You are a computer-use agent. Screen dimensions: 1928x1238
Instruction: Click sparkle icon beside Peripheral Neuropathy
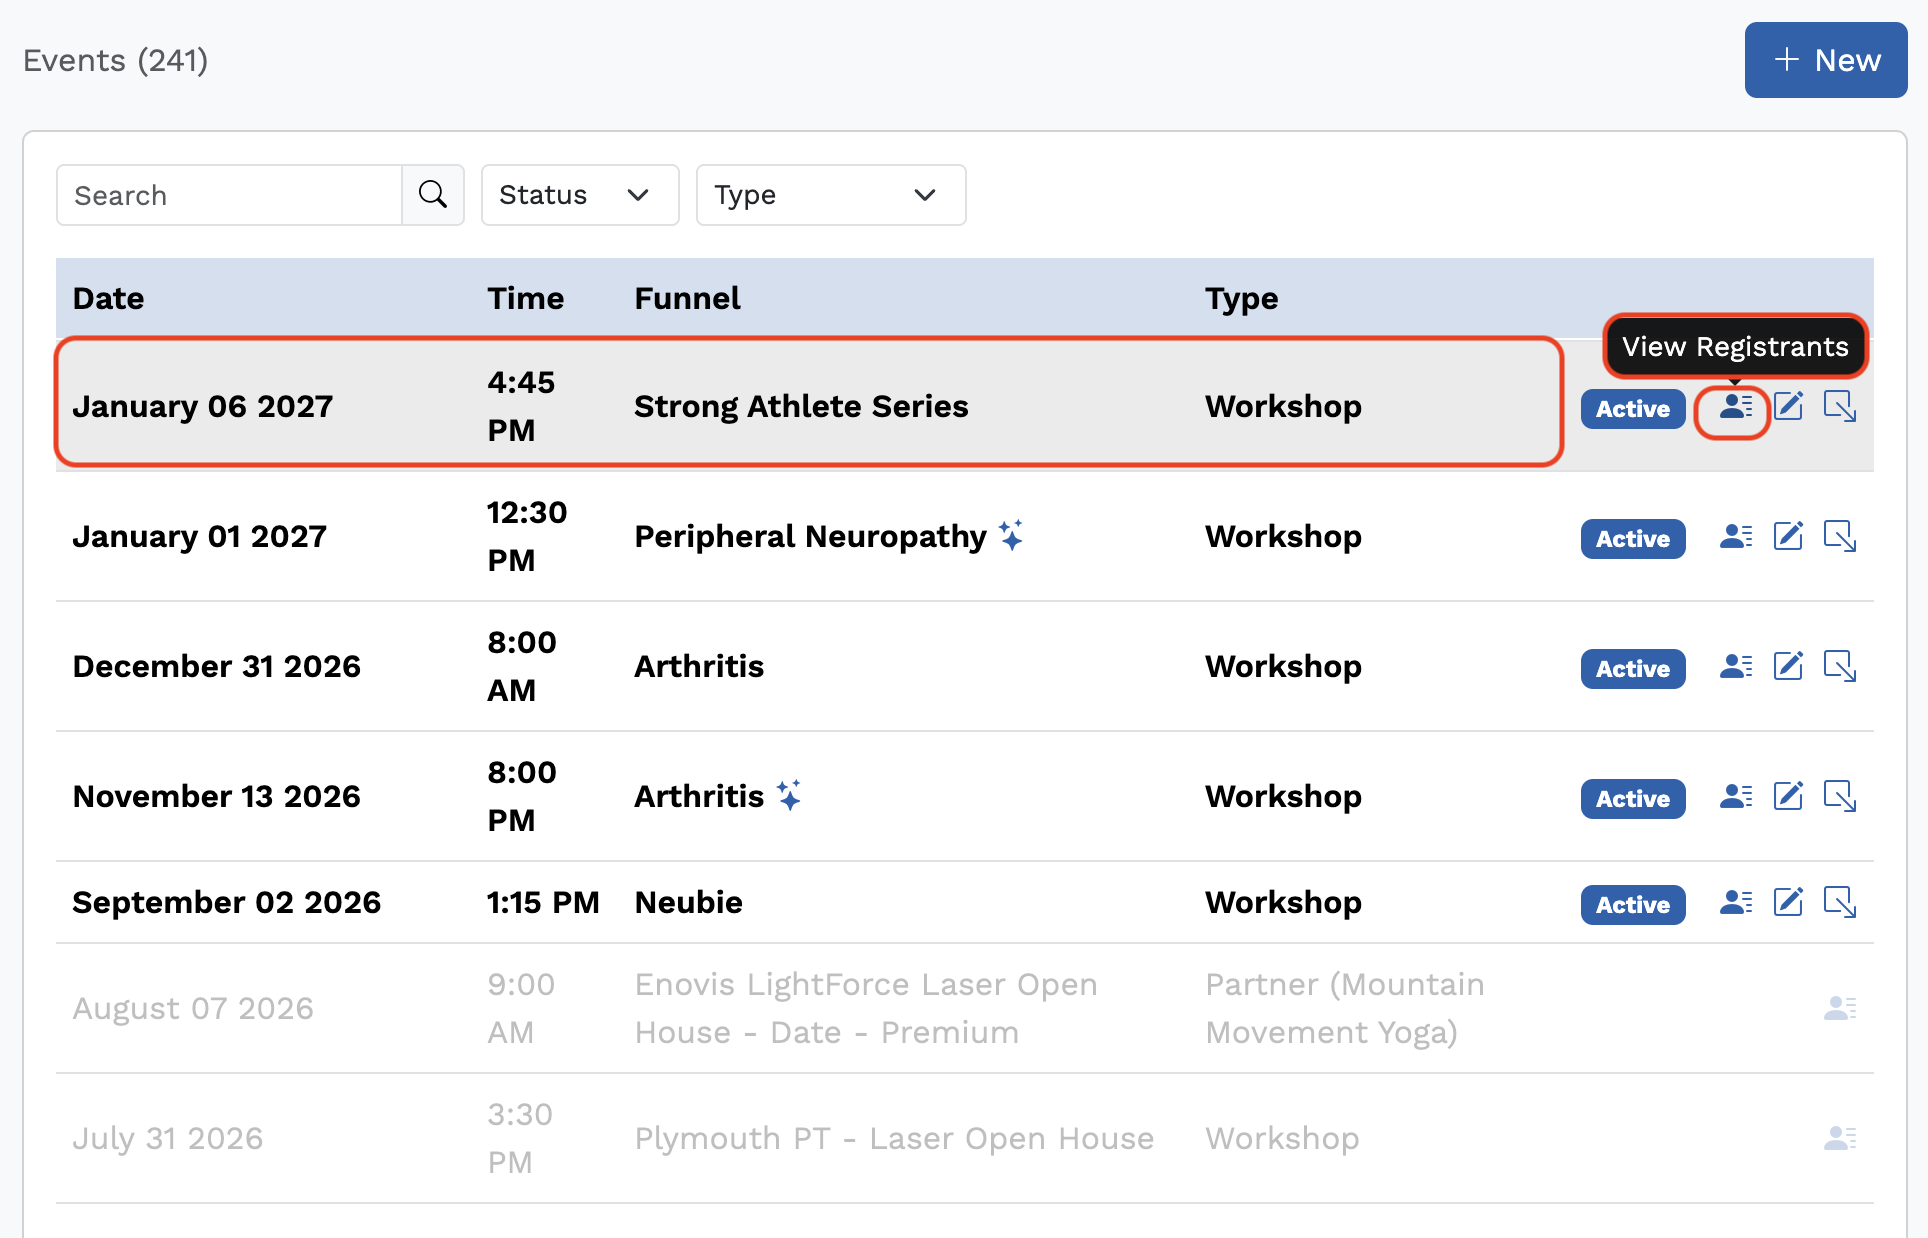pyautogui.click(x=1011, y=535)
